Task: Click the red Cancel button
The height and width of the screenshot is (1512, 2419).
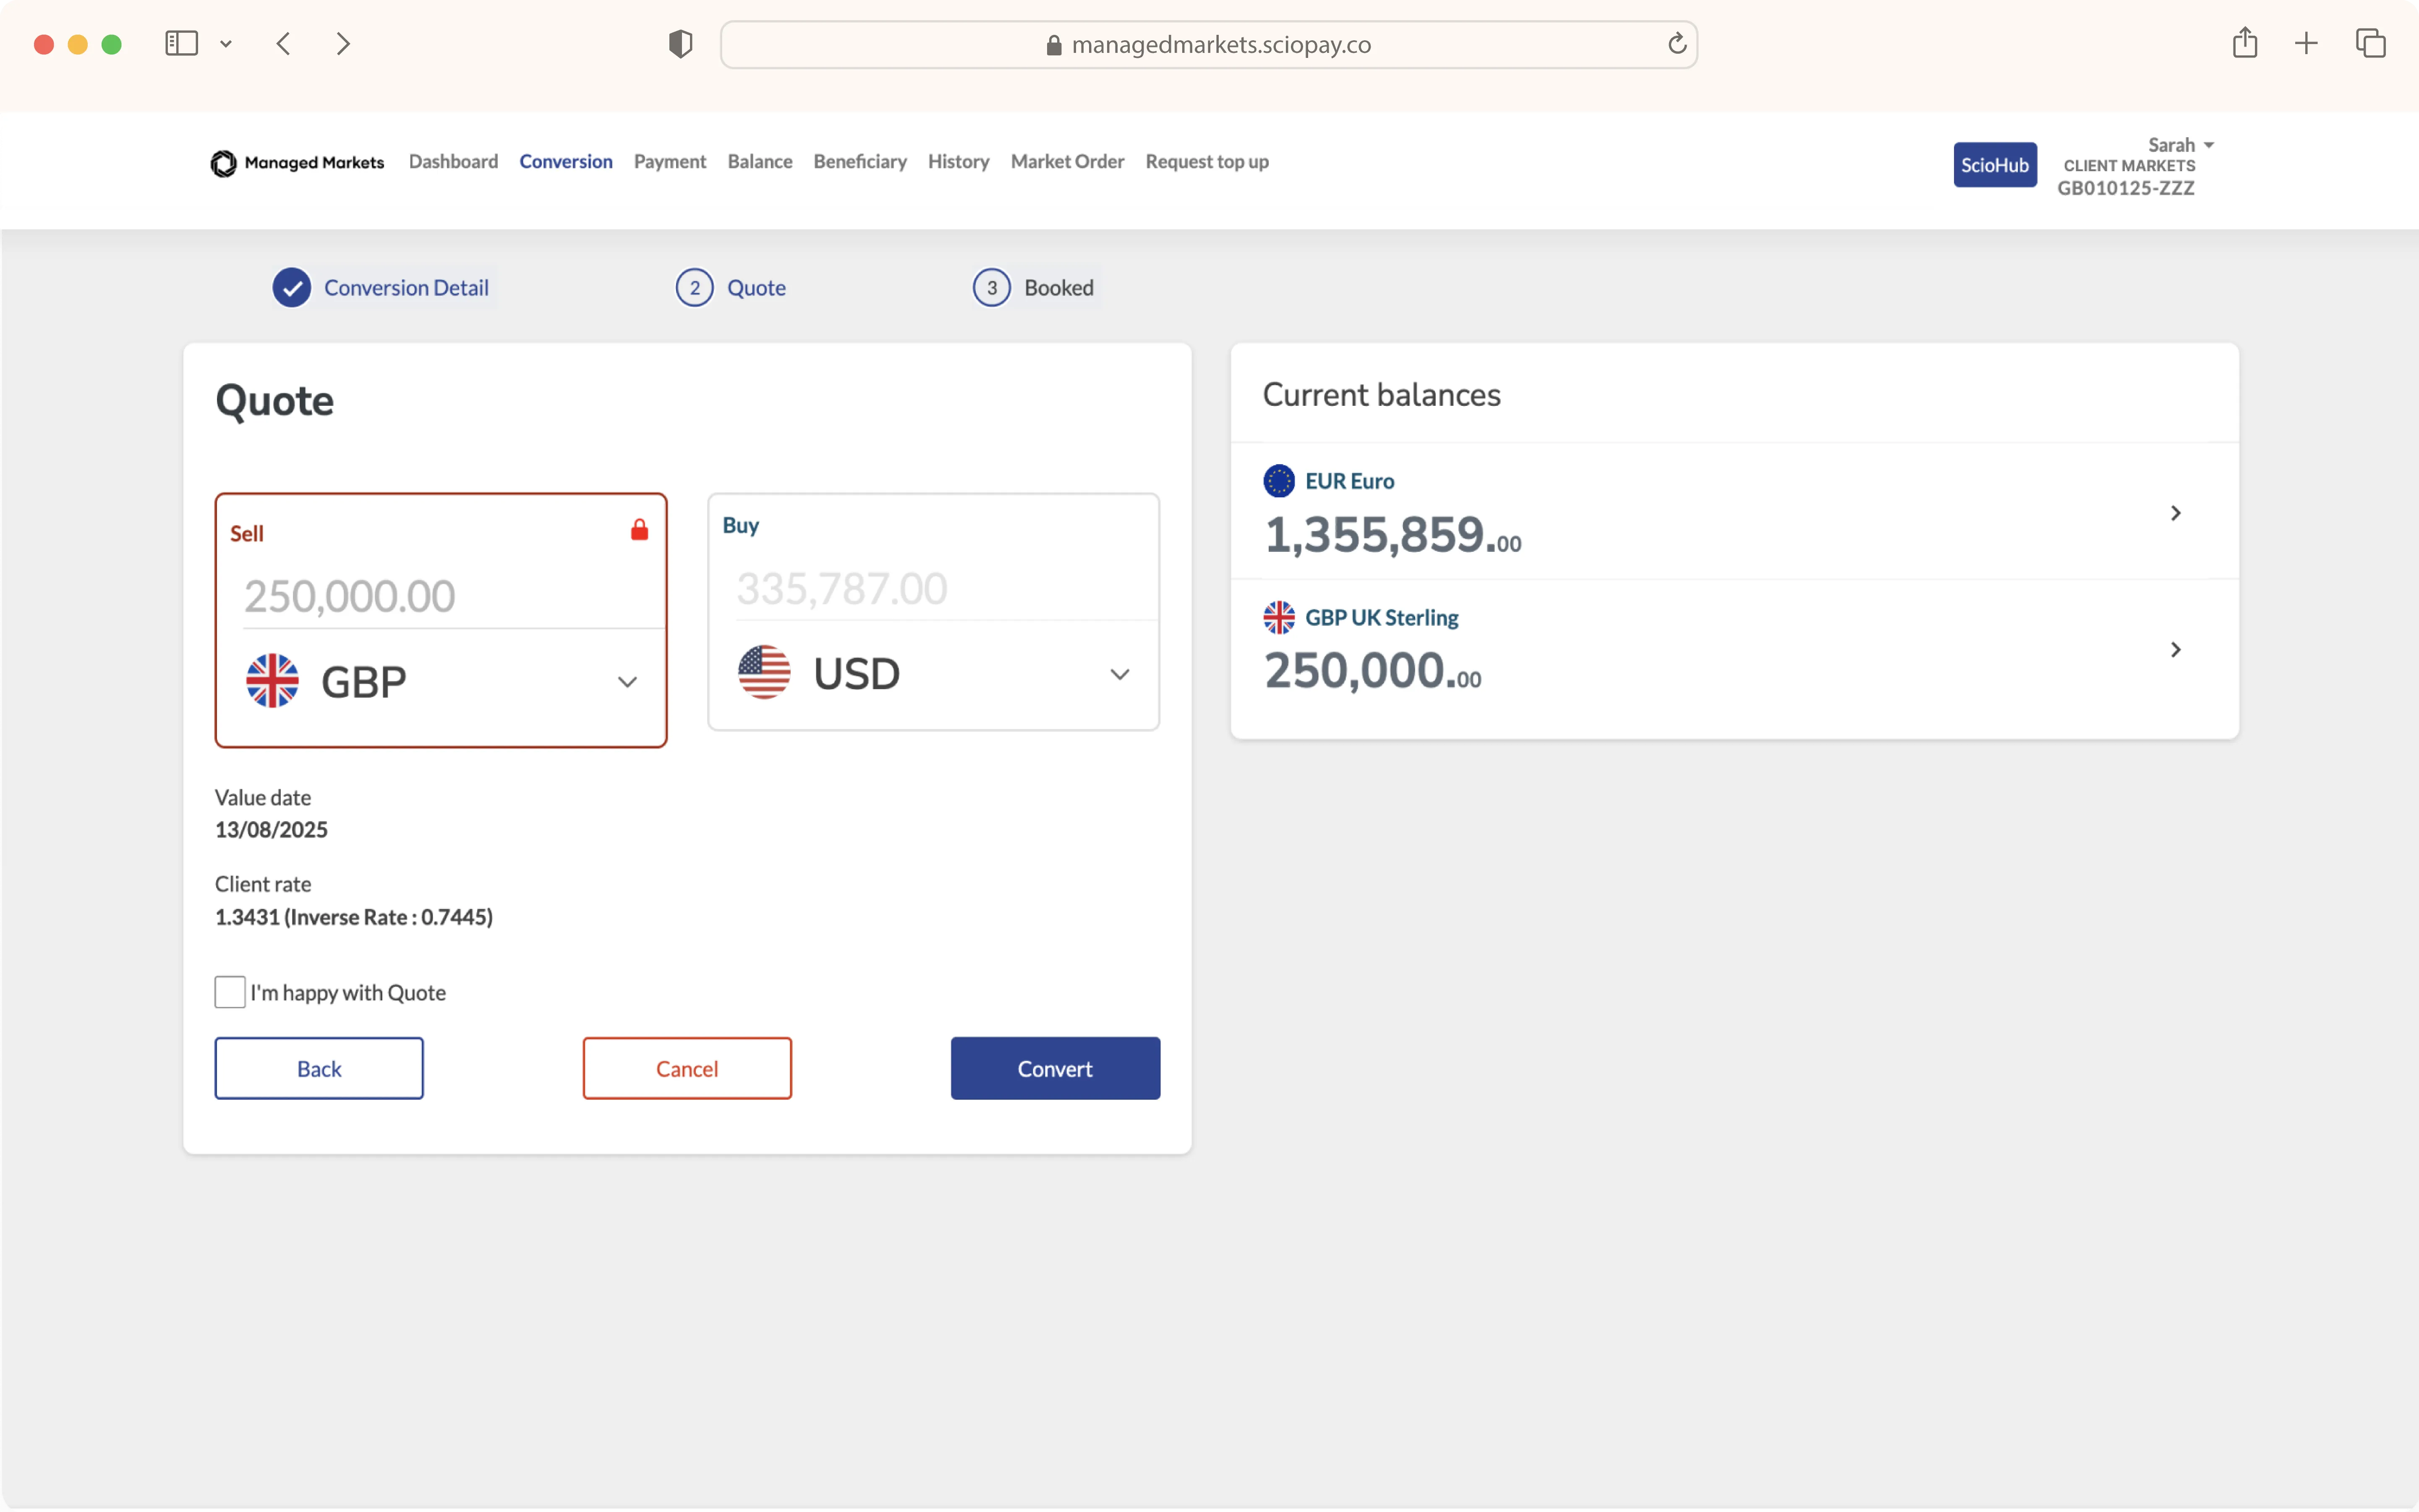Action: (x=687, y=1068)
